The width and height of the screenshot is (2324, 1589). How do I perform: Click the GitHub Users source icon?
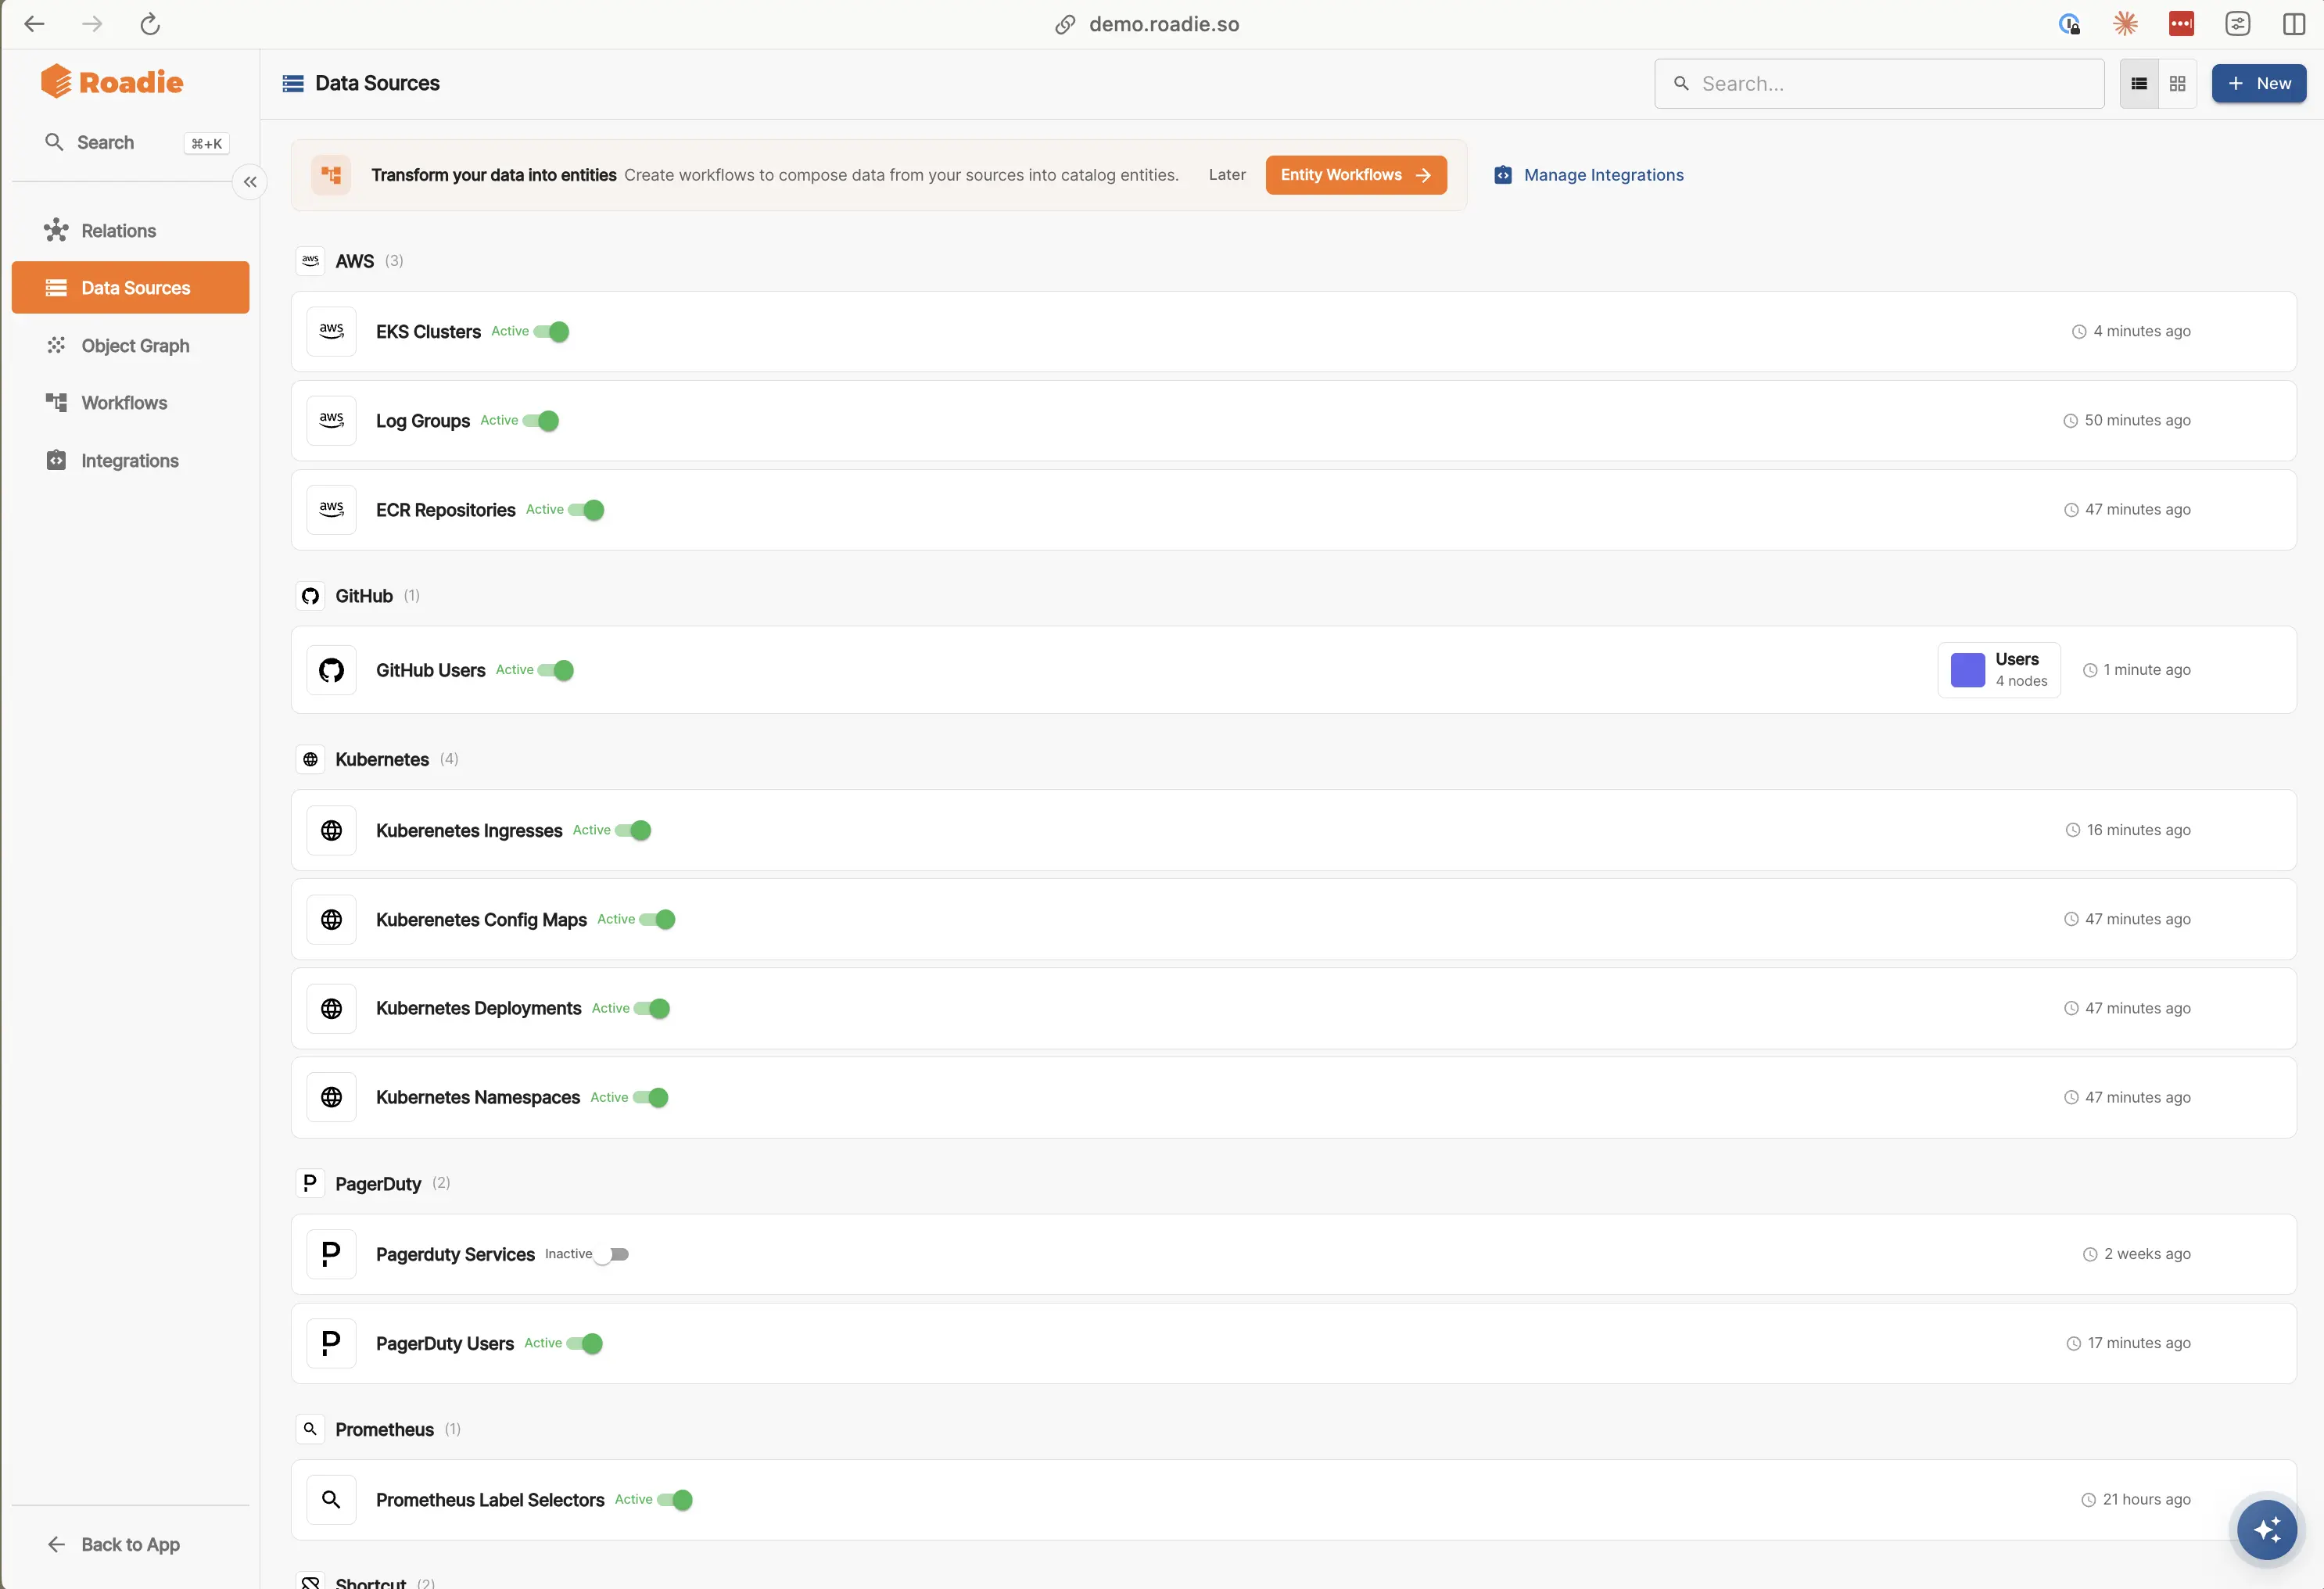331,669
